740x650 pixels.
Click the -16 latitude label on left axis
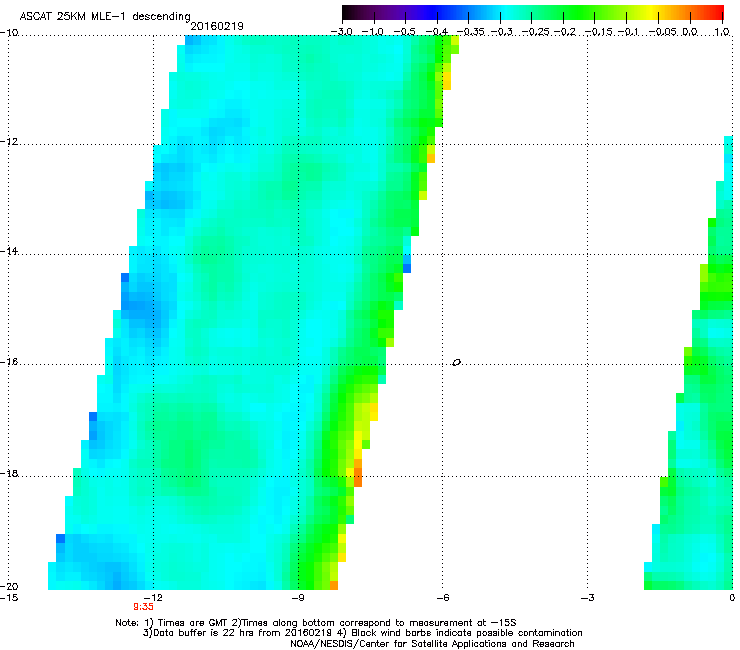click(9, 362)
